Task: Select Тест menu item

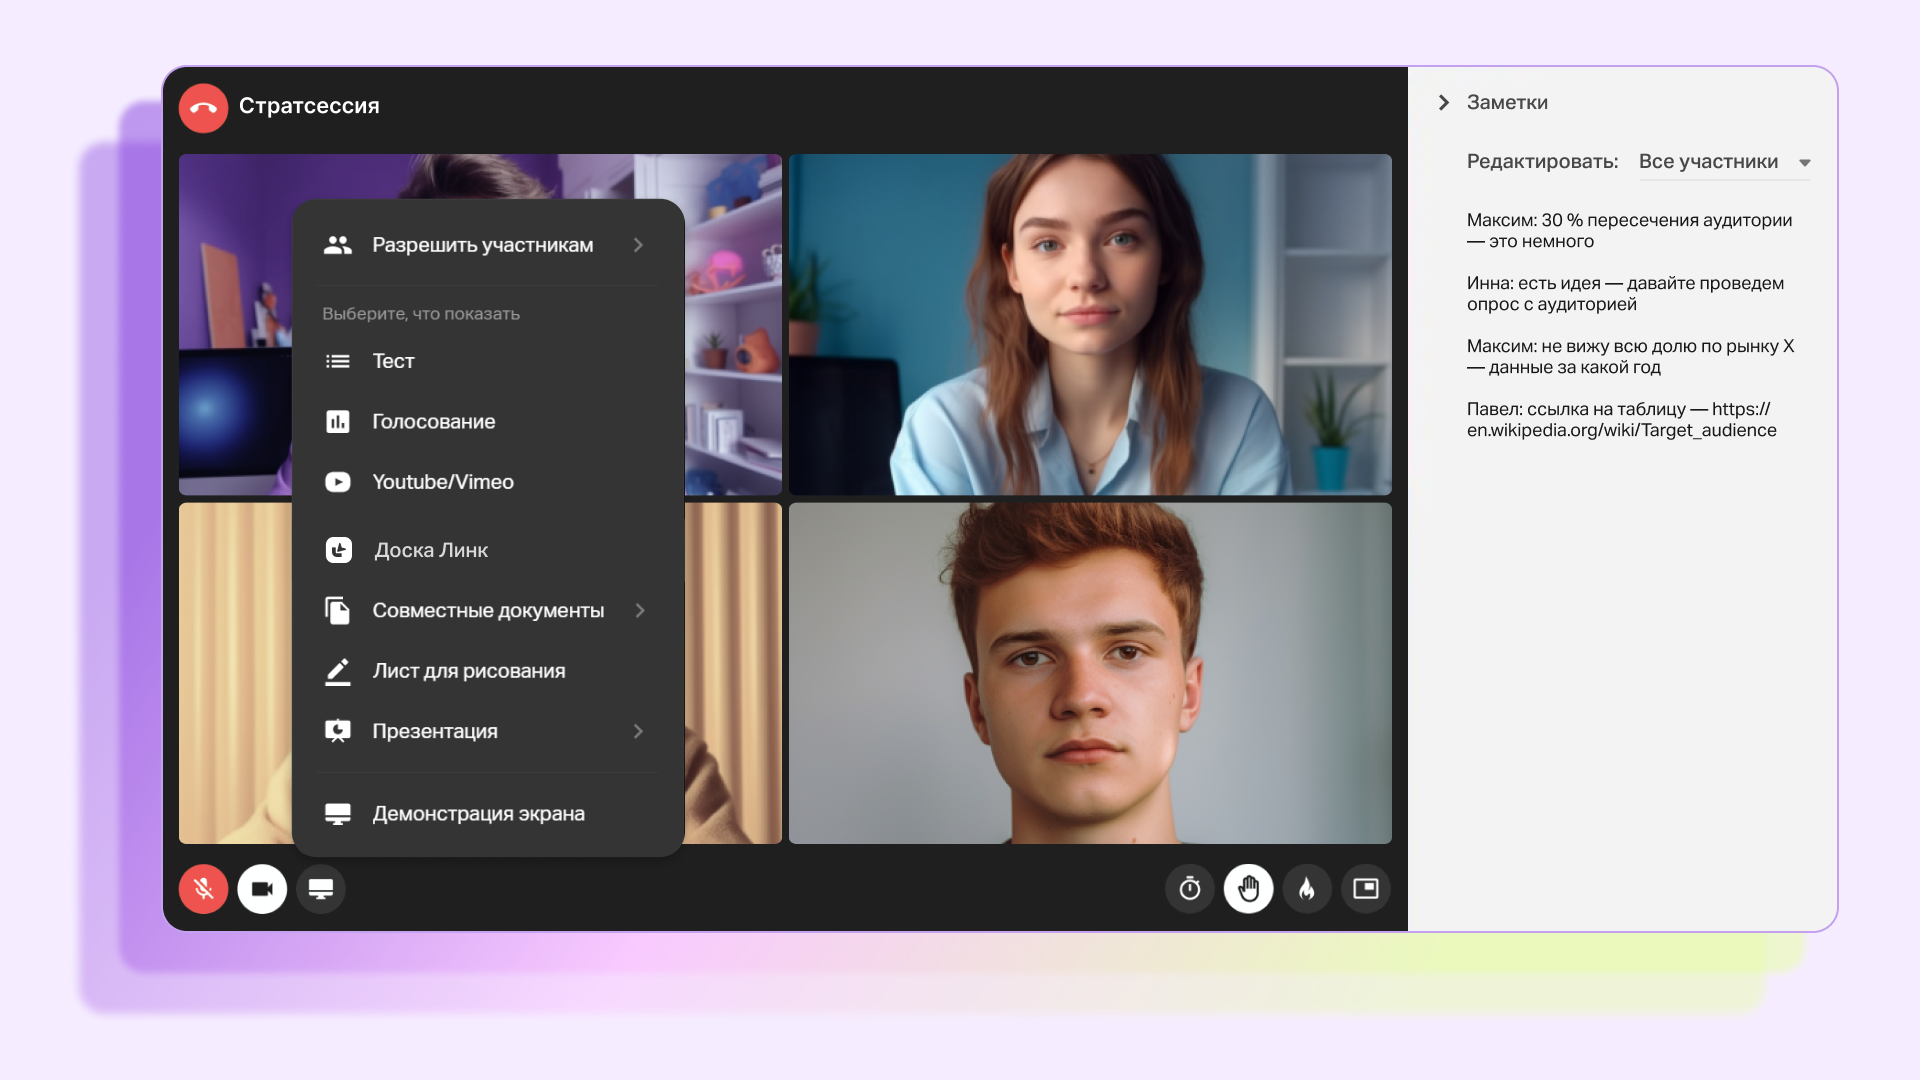Action: point(393,361)
